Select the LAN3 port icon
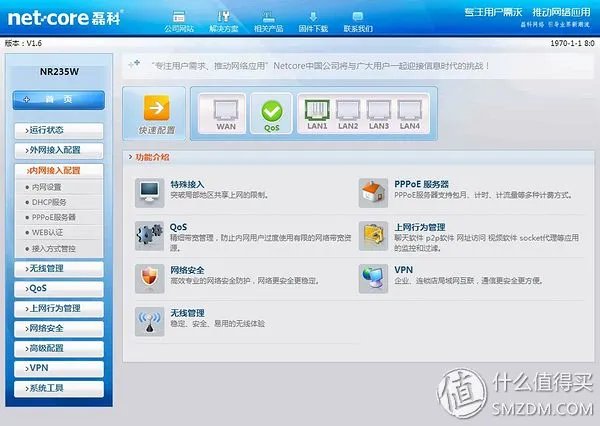This screenshot has height=426, width=600. [x=379, y=110]
